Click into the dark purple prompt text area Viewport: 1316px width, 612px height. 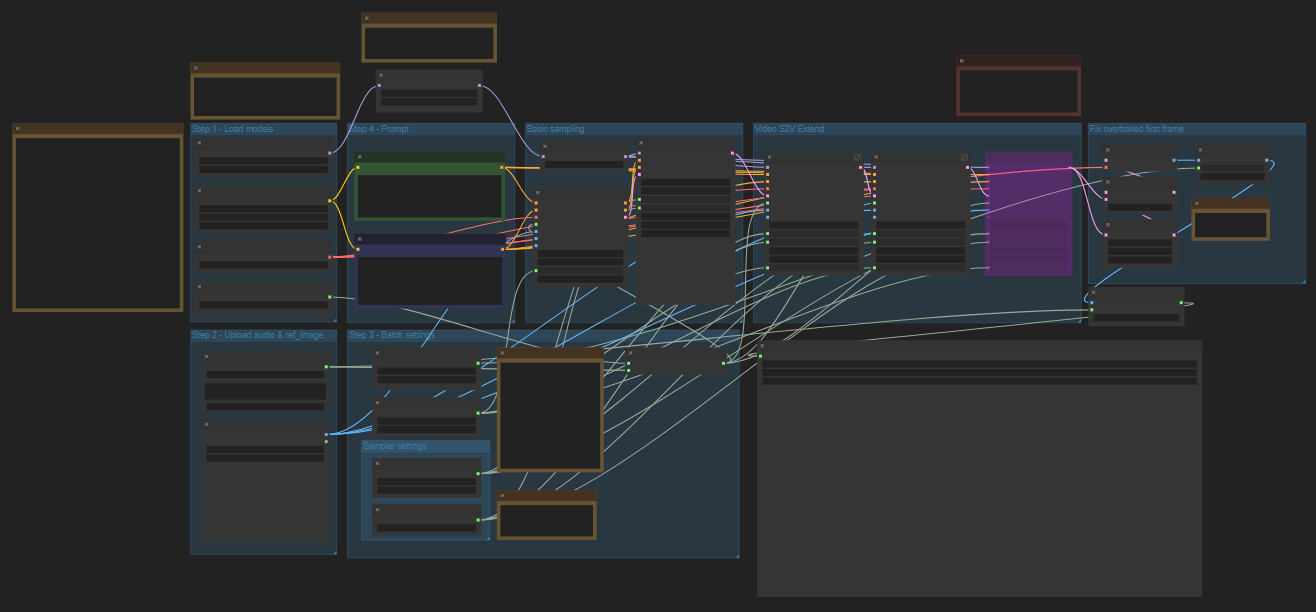[x=430, y=281]
